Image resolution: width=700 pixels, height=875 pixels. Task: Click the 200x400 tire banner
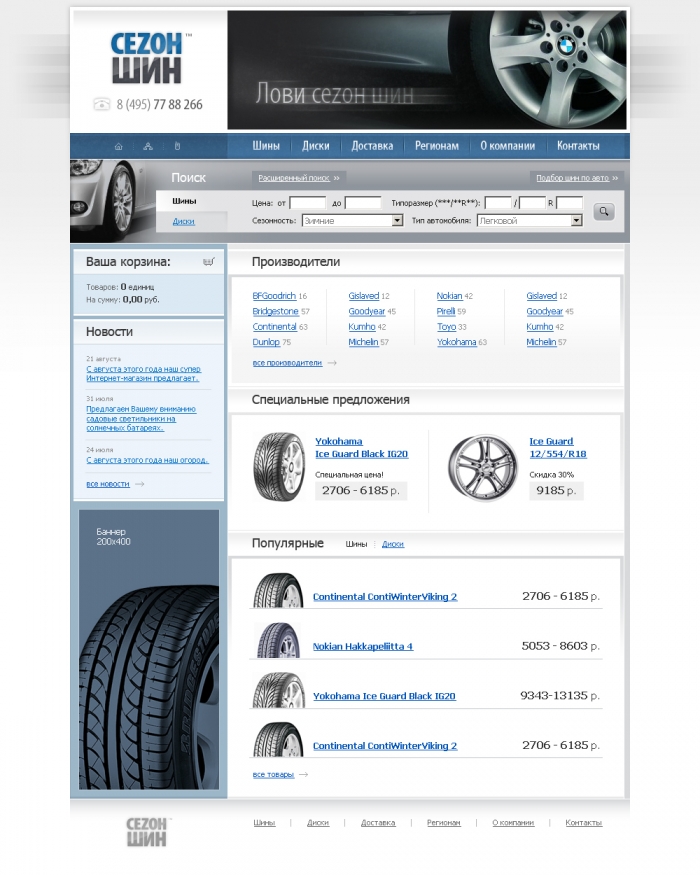pos(148,649)
